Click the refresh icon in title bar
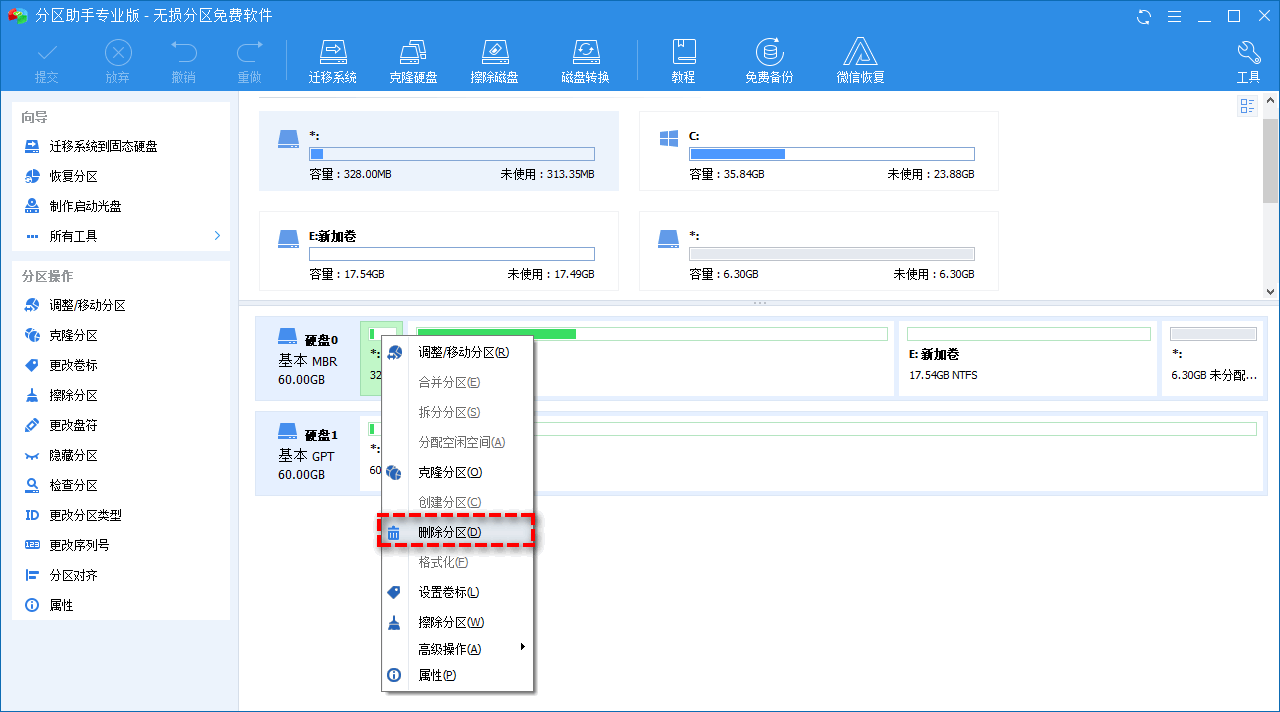 1144,16
